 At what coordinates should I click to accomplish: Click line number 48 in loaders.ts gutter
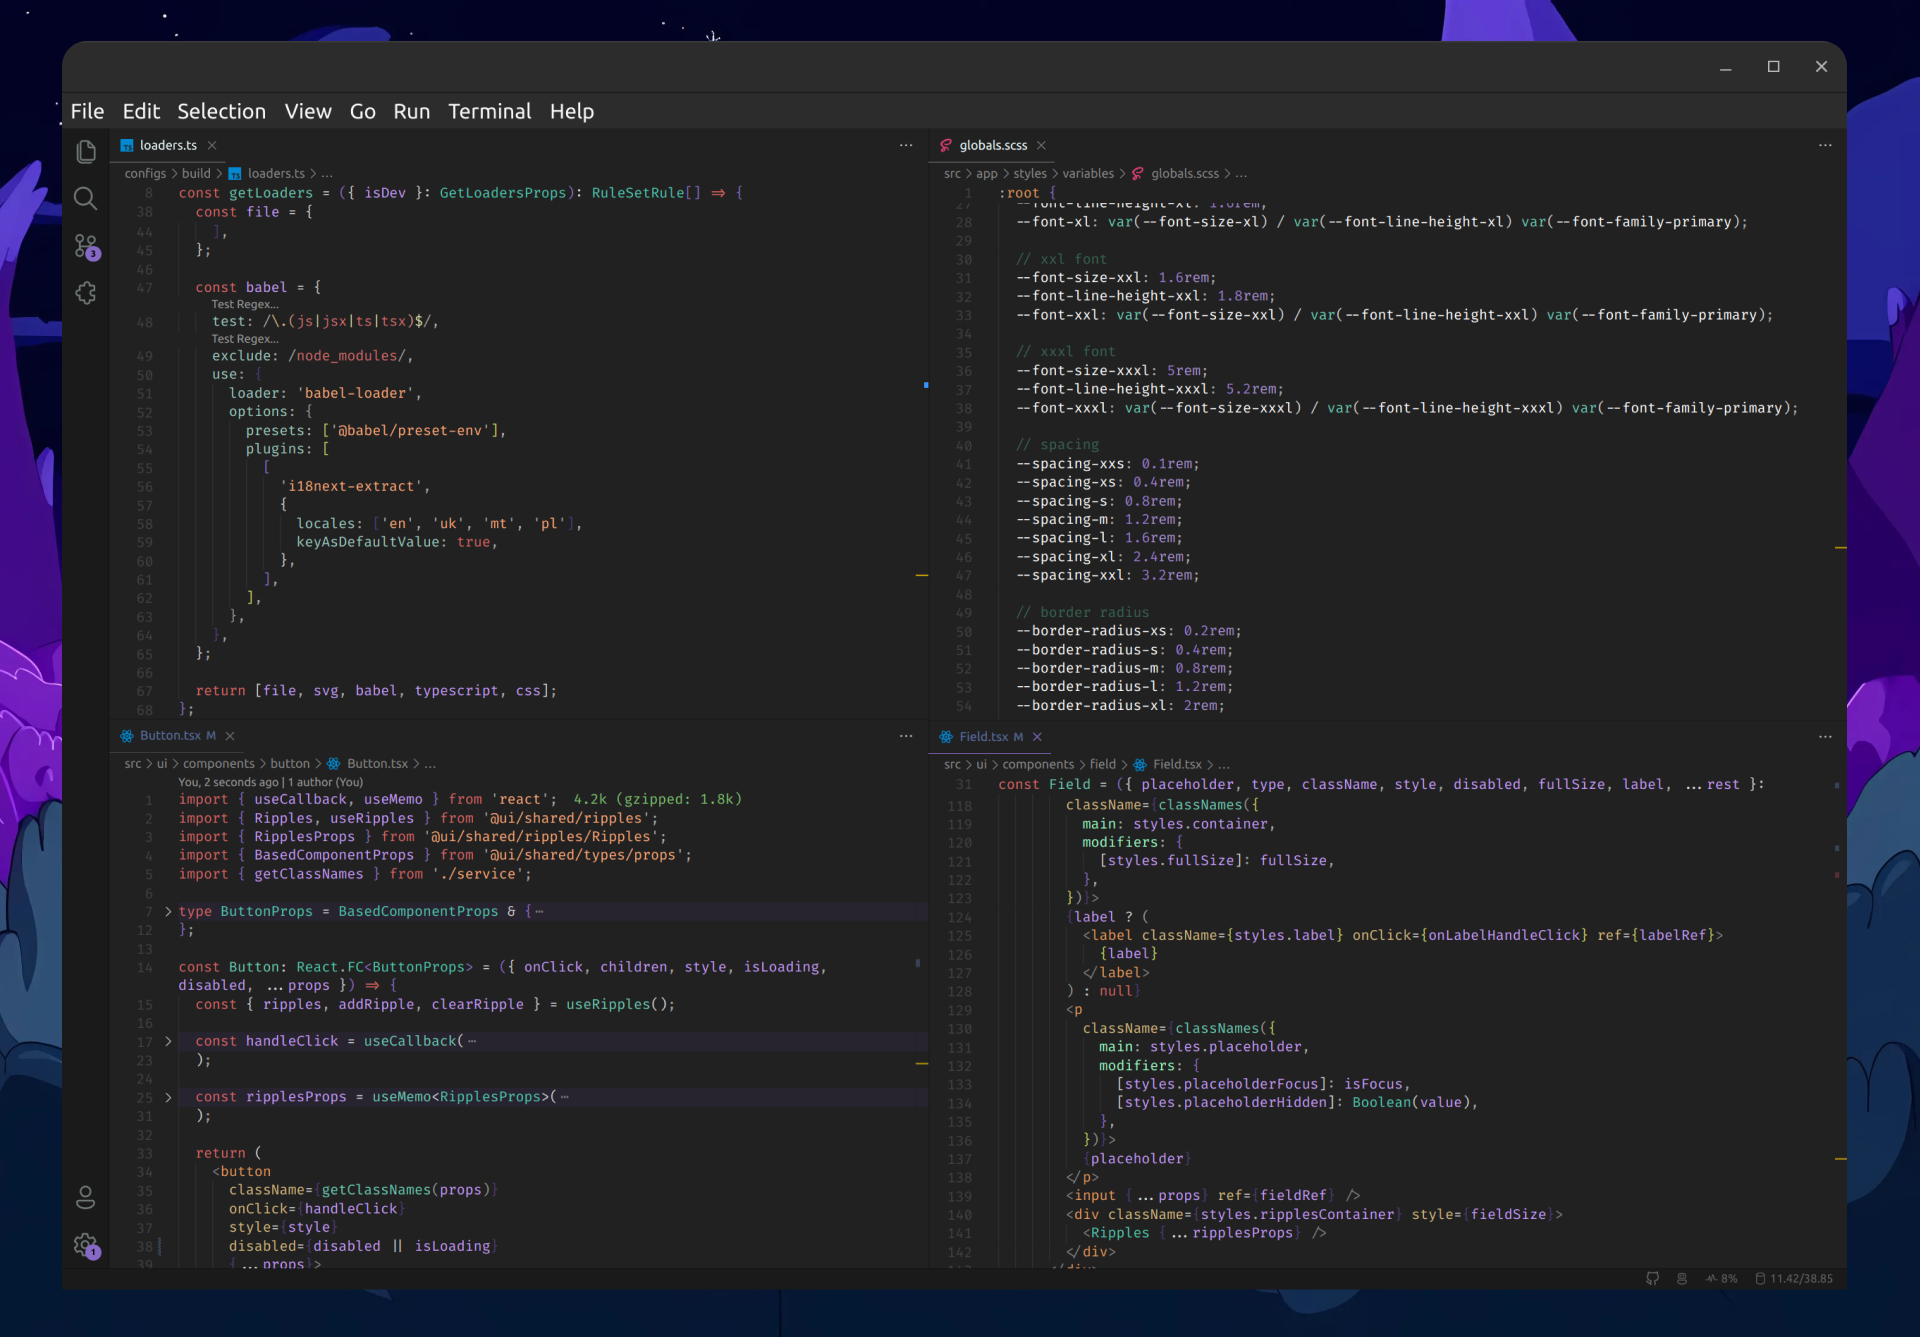145,322
